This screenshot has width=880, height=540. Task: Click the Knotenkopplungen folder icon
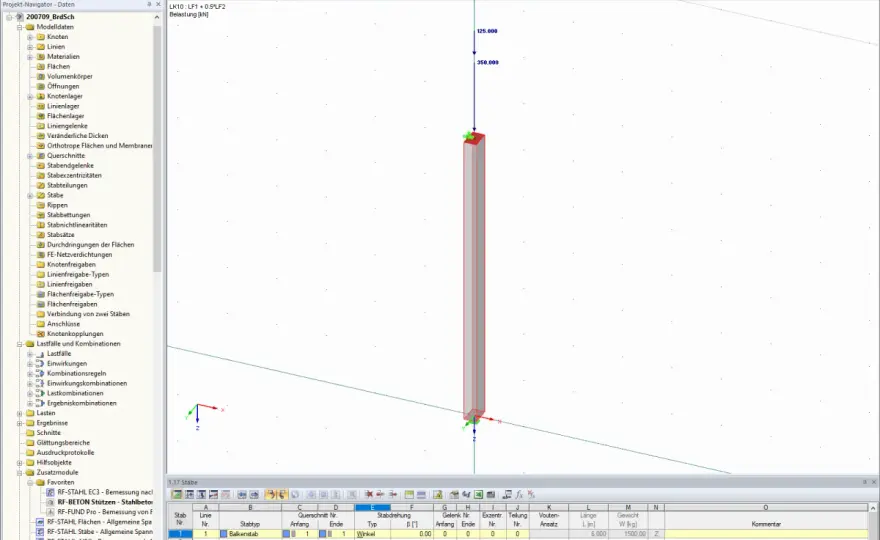tap(40, 334)
